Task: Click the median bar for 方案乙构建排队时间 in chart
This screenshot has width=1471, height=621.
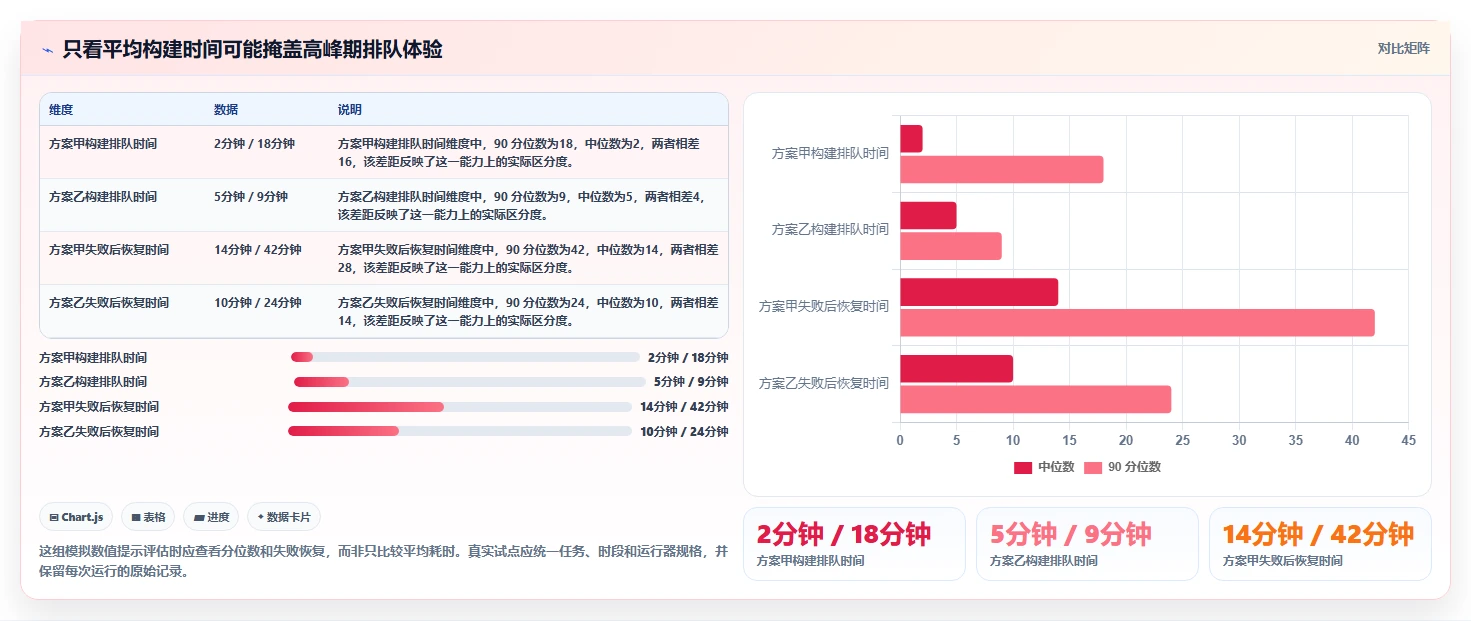Action: pos(928,215)
